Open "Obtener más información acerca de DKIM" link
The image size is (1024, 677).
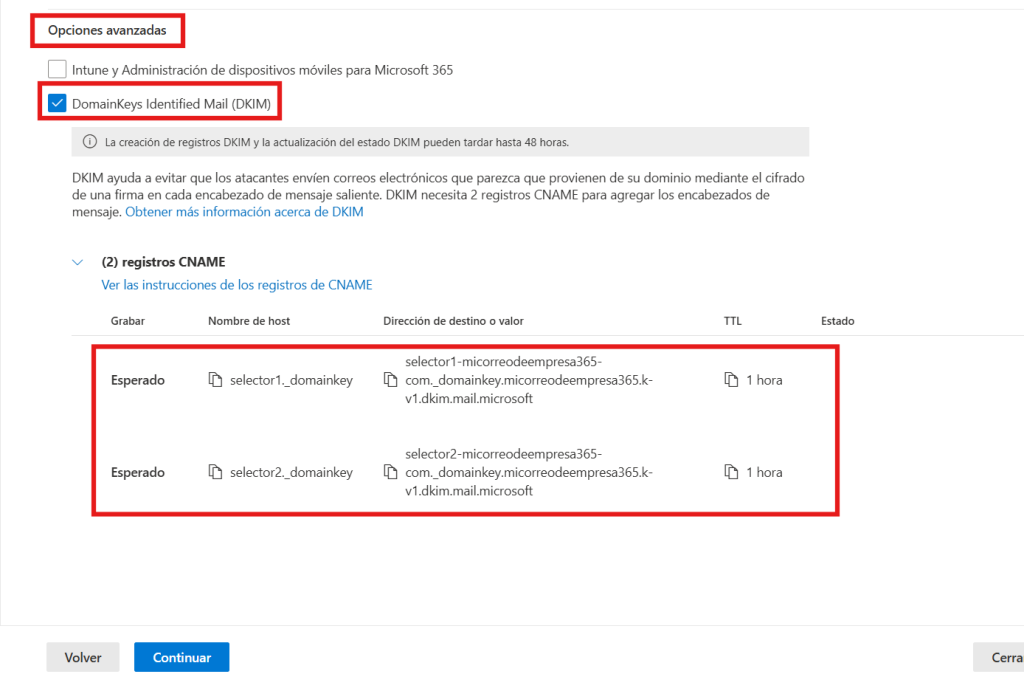[244, 212]
